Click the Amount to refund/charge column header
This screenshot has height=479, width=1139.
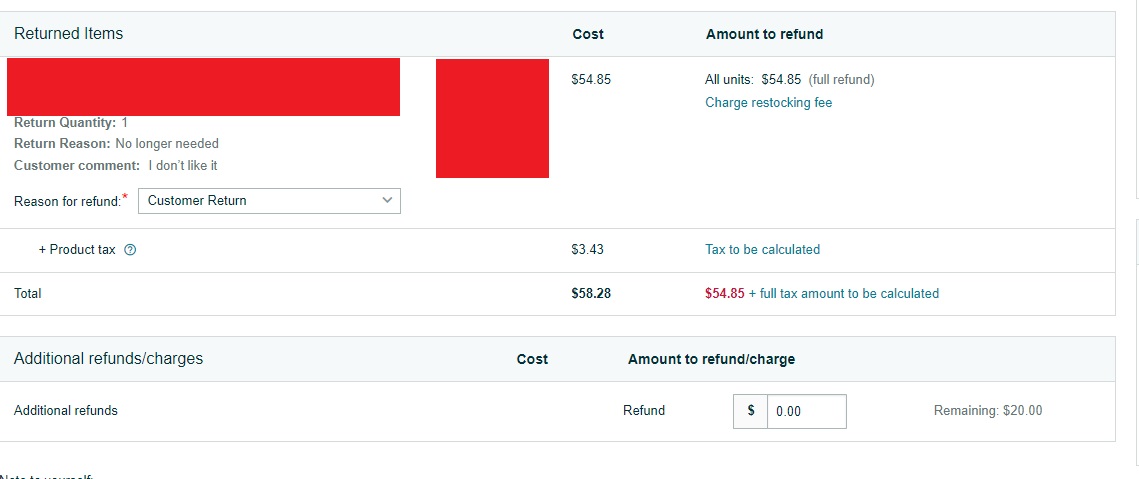pyautogui.click(x=711, y=359)
